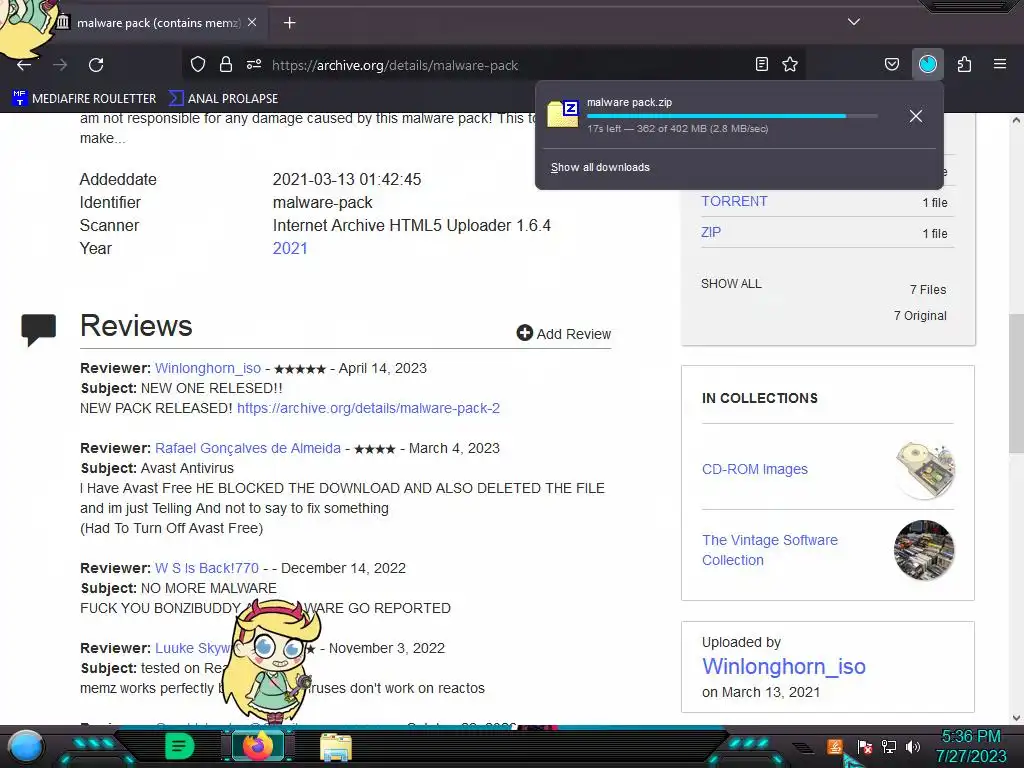
Task: Click the Reviews speech bubble icon
Action: tap(39, 329)
